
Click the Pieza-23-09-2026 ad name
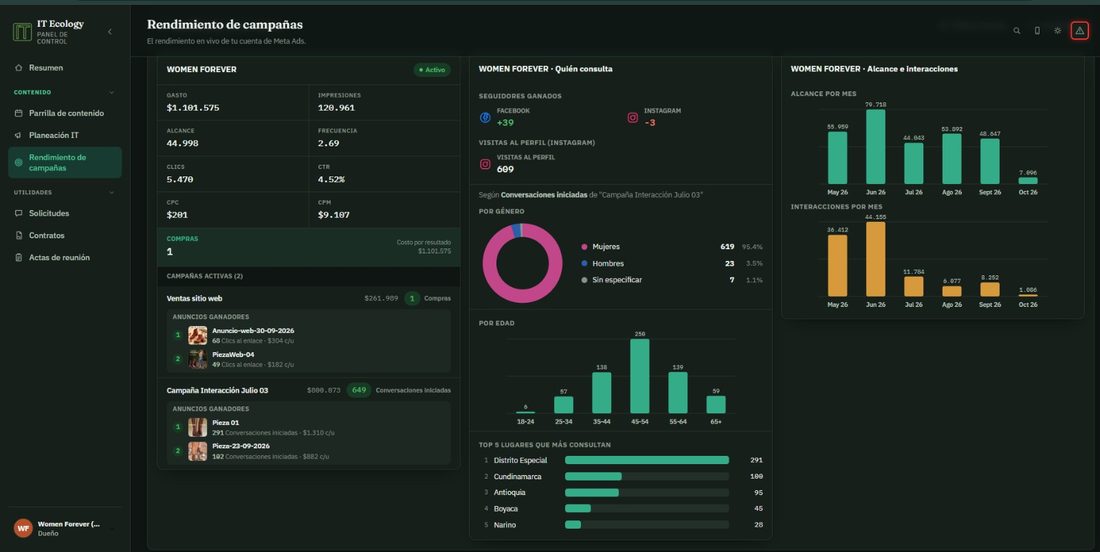tap(241, 446)
